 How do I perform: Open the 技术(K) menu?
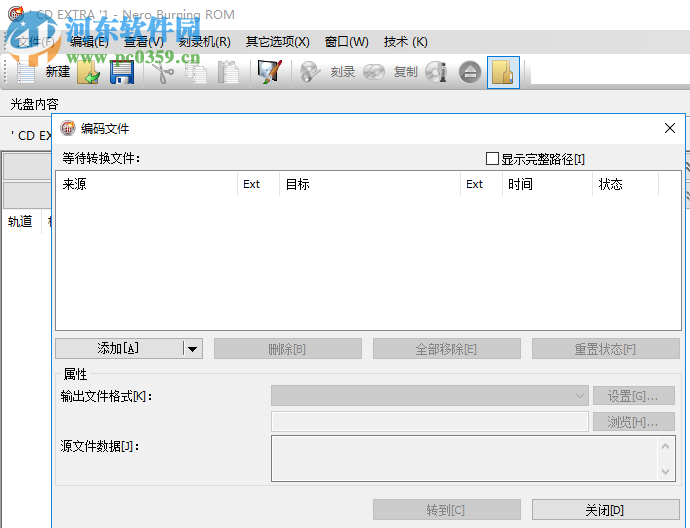click(405, 42)
